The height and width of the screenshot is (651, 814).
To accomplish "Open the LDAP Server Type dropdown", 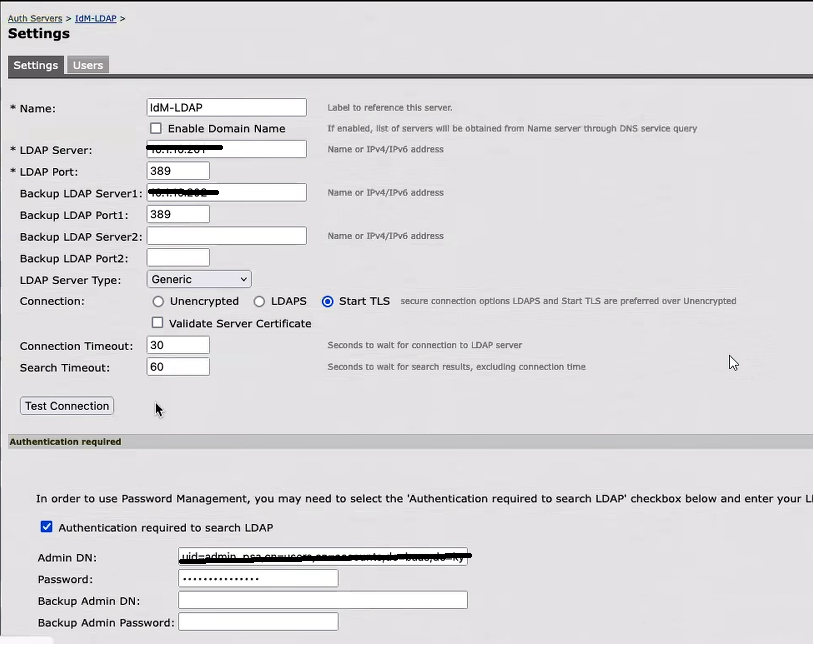I will [198, 280].
